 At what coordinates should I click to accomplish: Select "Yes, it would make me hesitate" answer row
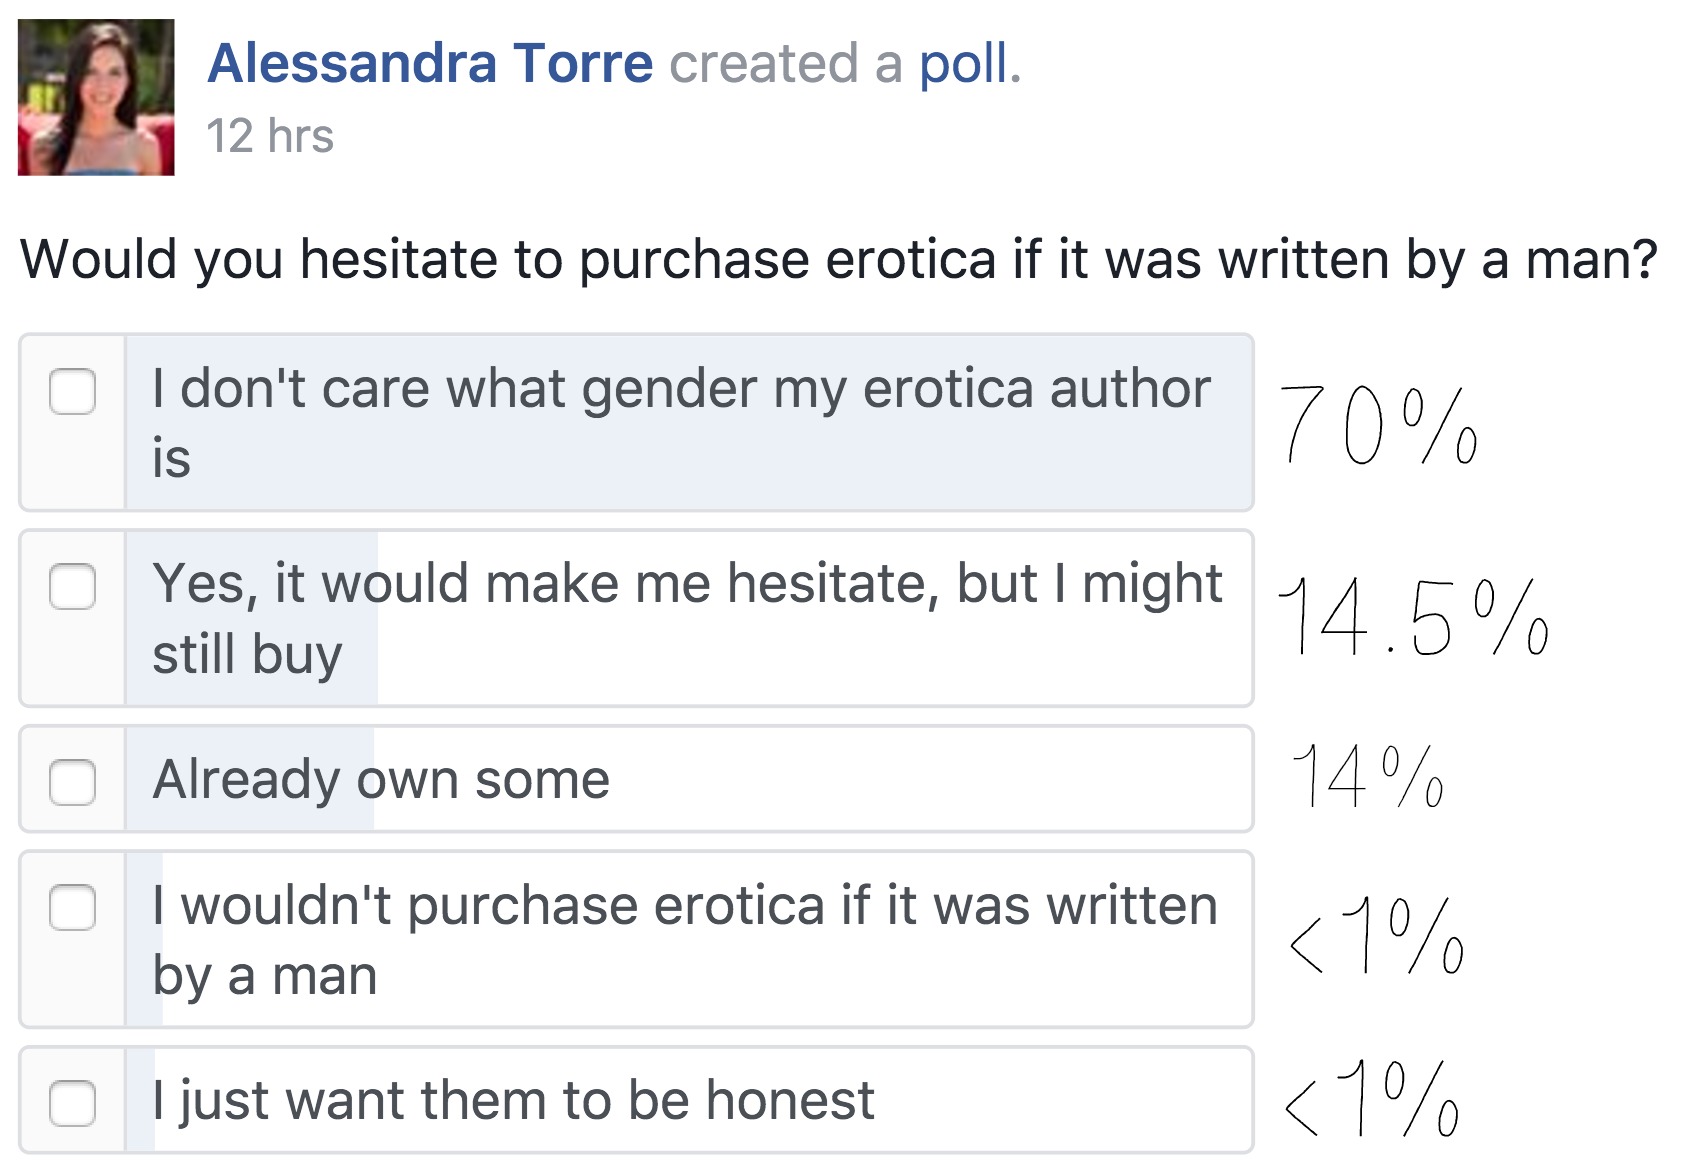point(636,618)
